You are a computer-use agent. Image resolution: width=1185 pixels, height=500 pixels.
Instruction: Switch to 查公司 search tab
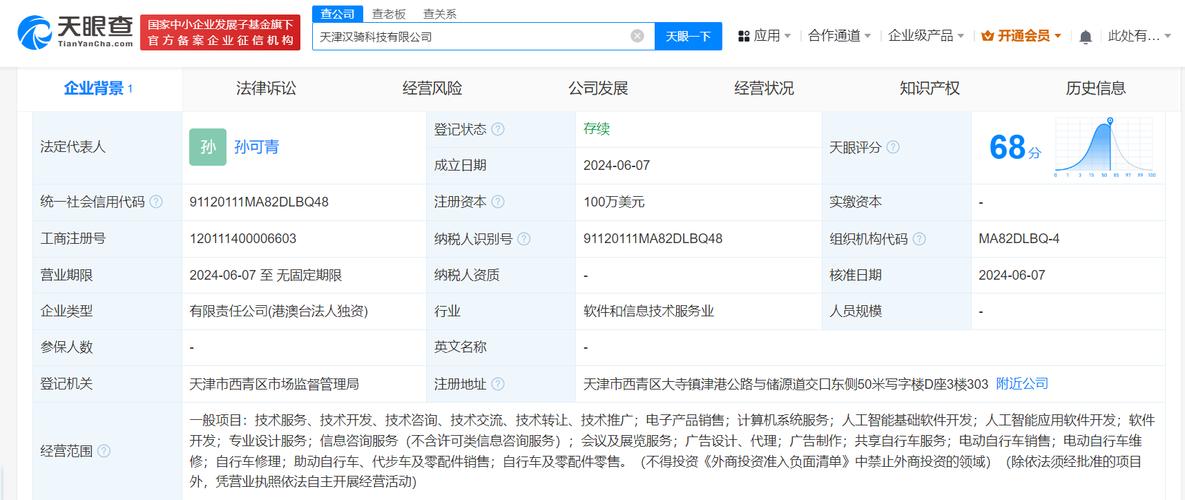(x=337, y=14)
